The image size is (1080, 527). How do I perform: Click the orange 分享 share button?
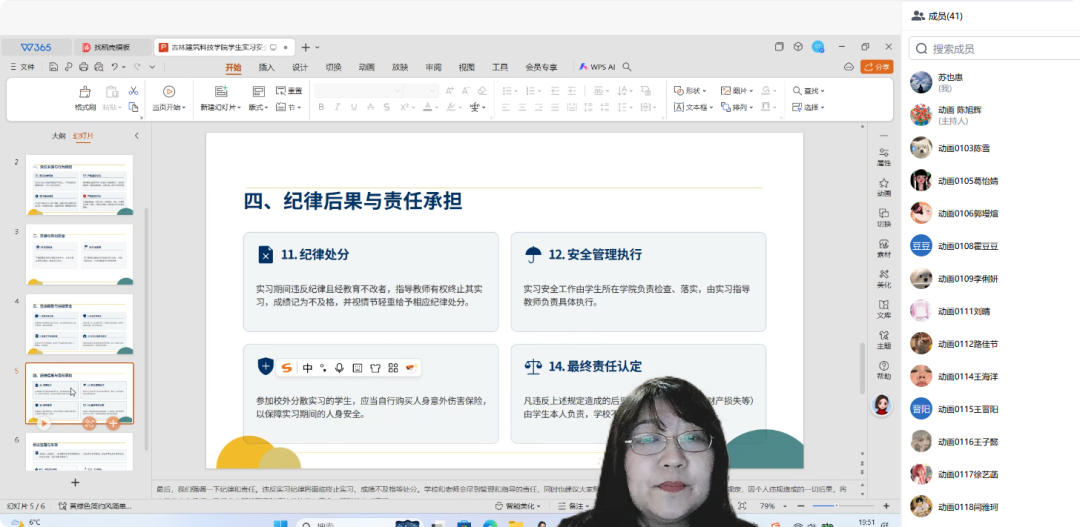pos(877,67)
